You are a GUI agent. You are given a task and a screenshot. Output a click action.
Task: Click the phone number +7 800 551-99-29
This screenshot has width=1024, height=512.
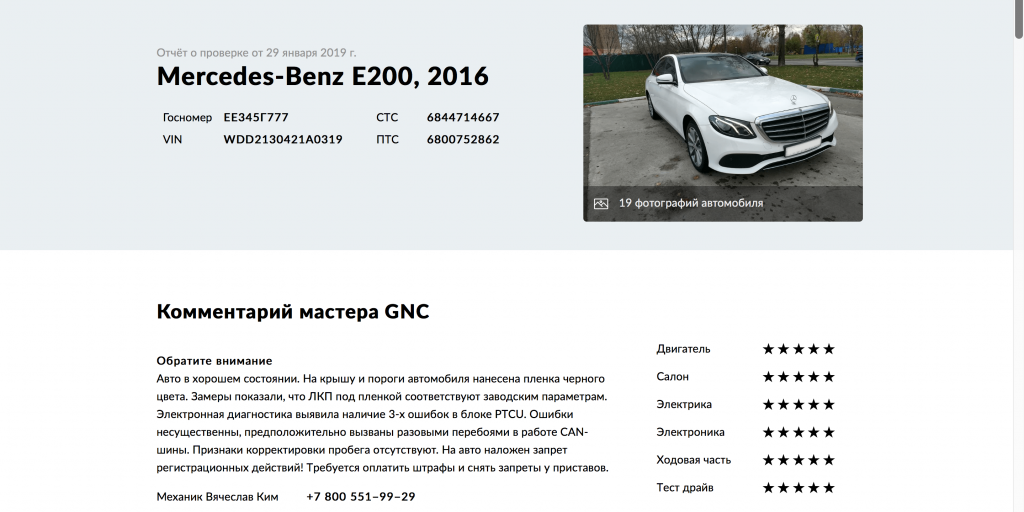pos(360,497)
